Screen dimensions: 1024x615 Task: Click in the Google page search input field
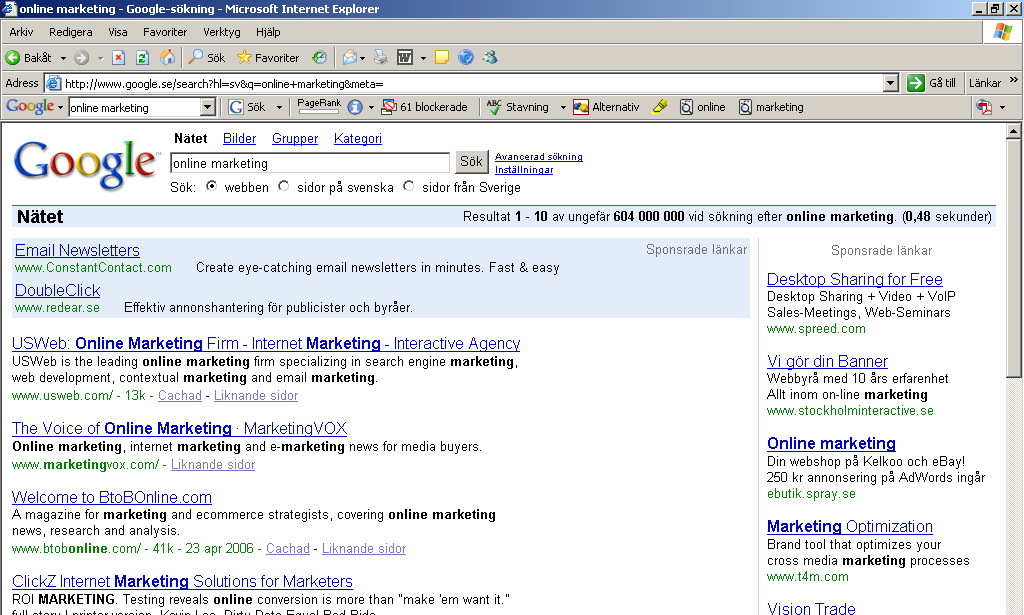click(x=310, y=163)
